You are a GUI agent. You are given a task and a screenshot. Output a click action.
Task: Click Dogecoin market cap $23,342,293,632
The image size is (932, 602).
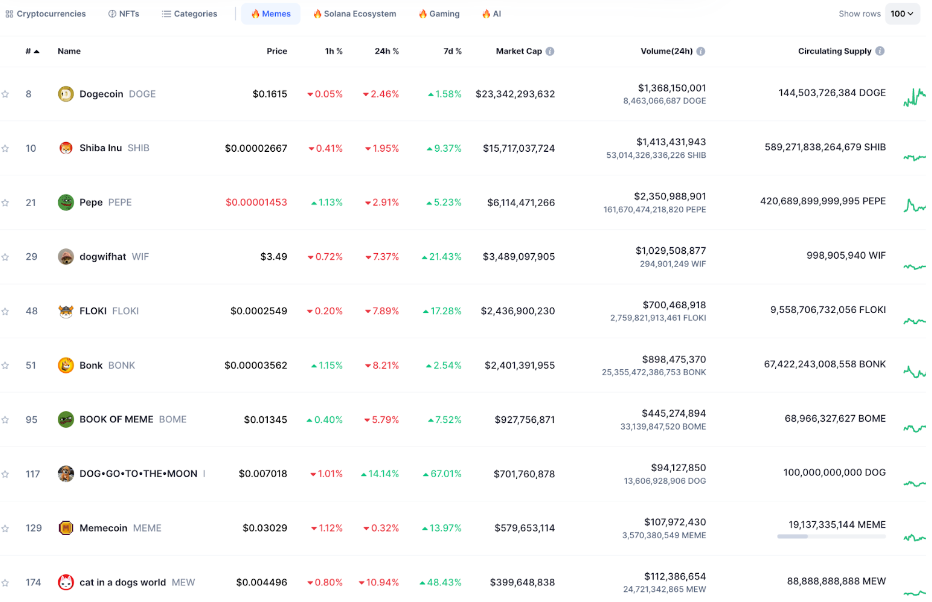click(x=515, y=94)
